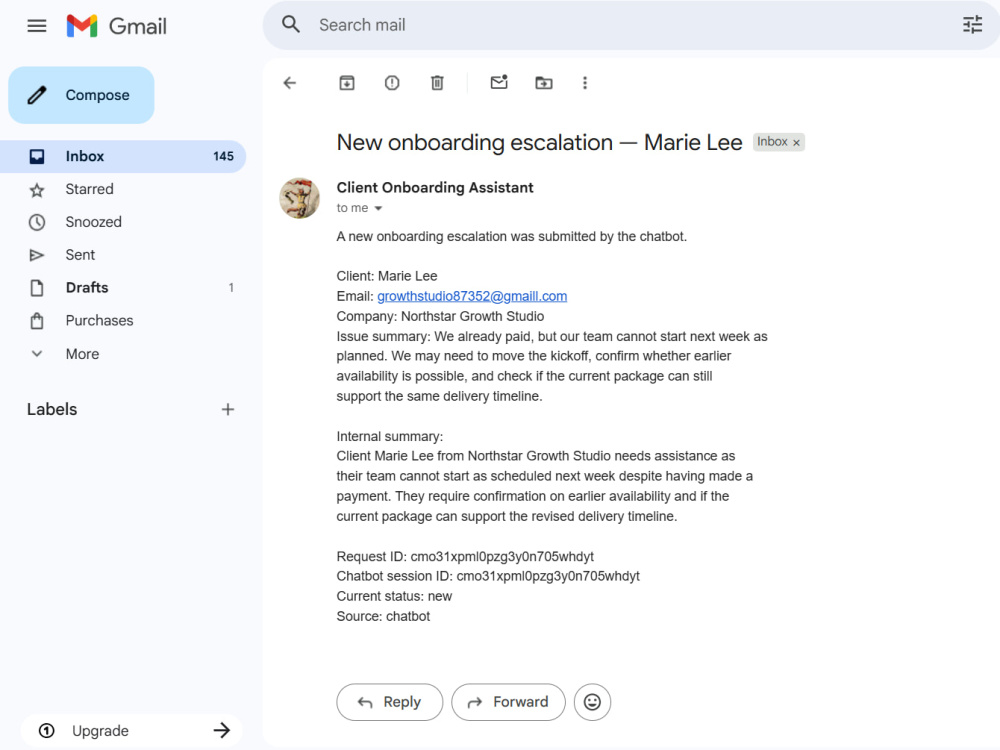This screenshot has width=1000, height=750.
Task: Remove the Inbox label from this email
Action: [x=796, y=143]
